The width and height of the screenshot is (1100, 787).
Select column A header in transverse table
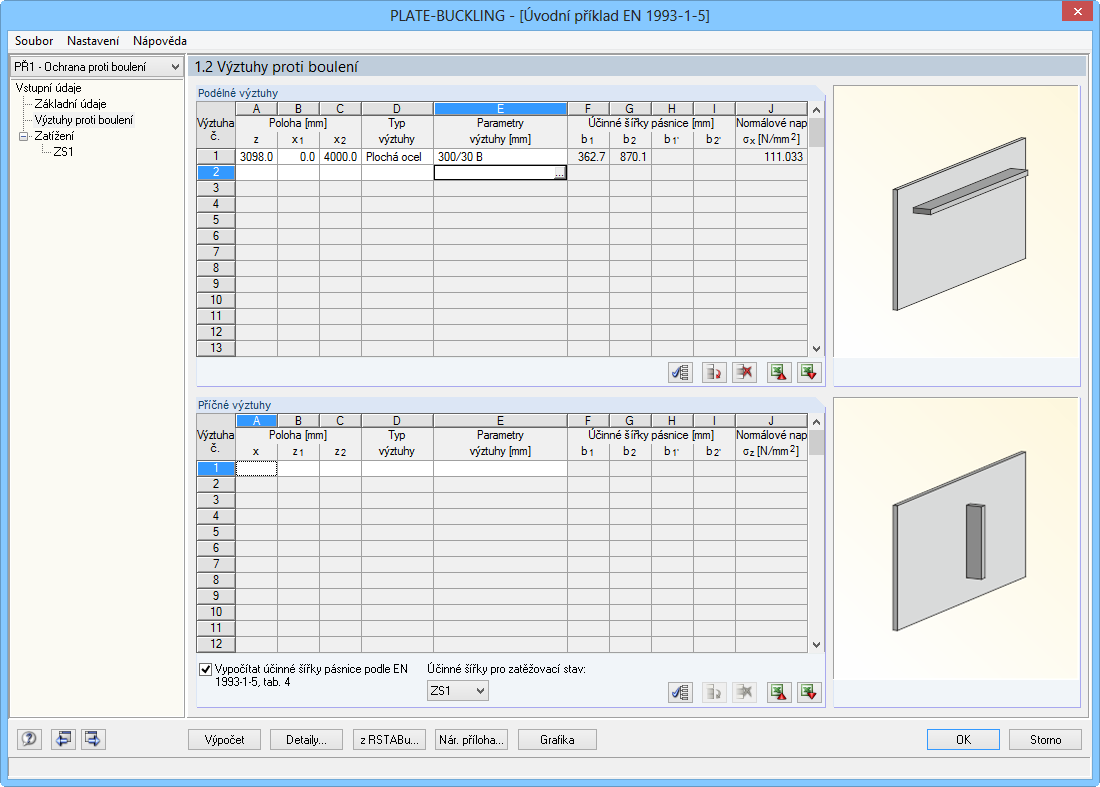(x=256, y=421)
